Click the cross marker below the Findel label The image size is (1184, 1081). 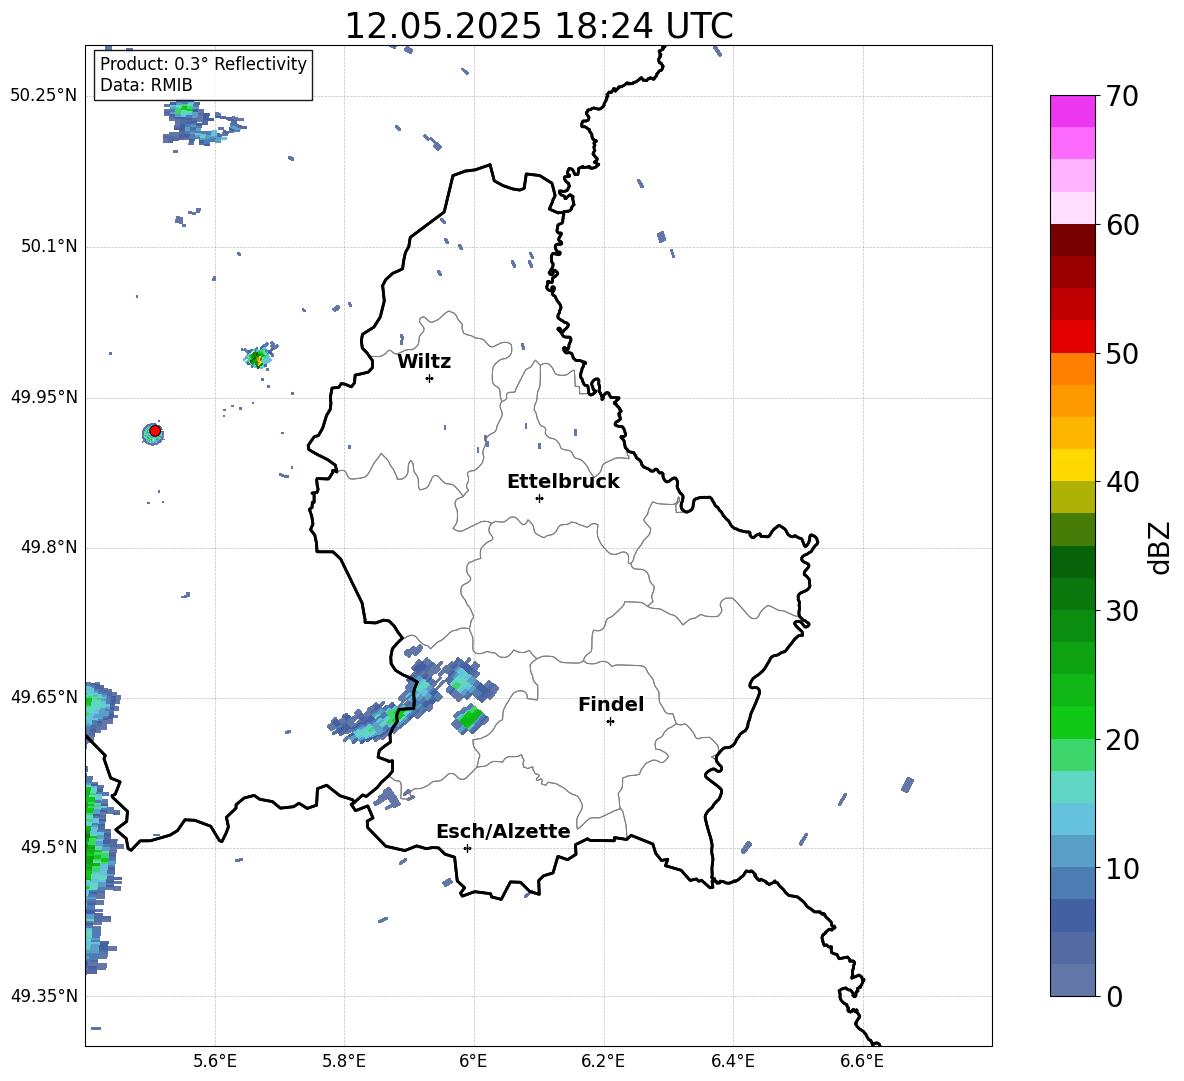click(610, 722)
